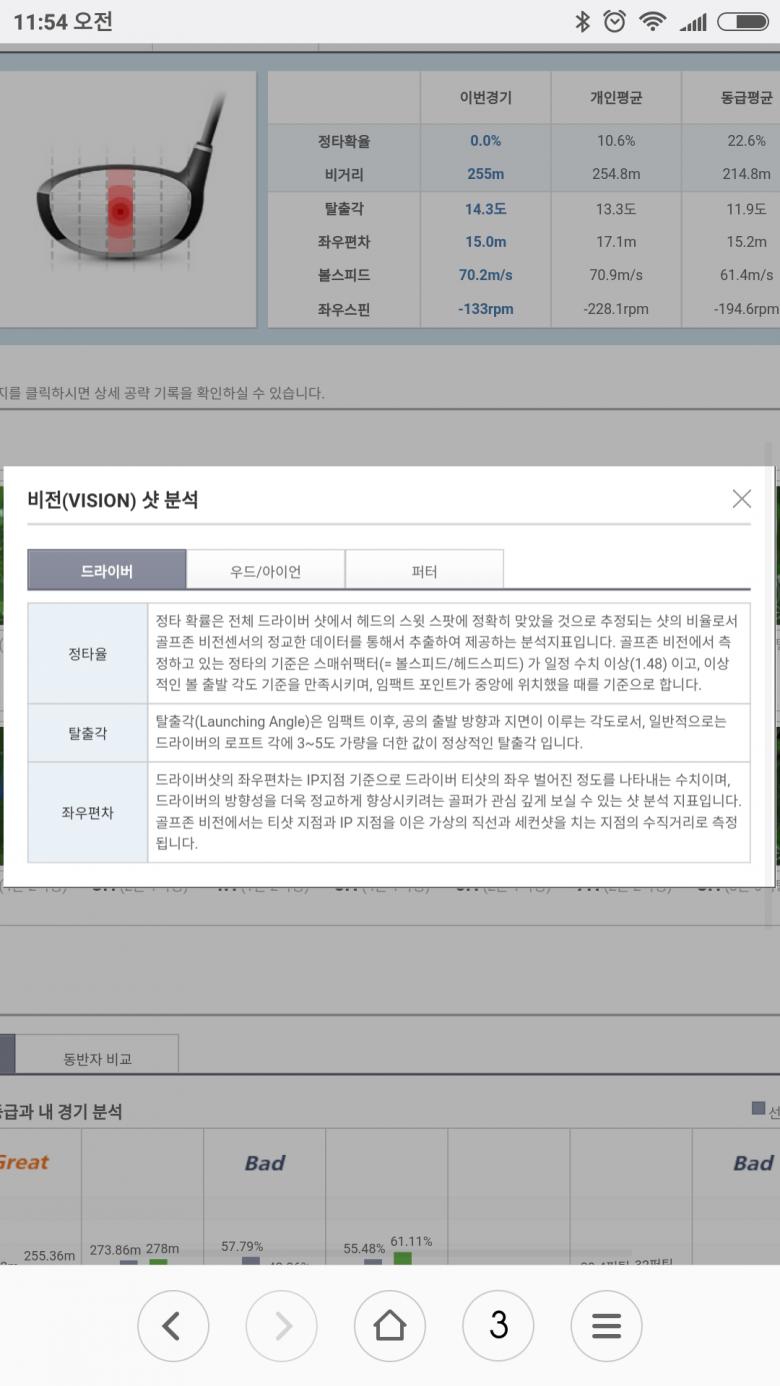The width and height of the screenshot is (780, 1386).
Task: Tap the Bluetooth status icon
Action: (582, 21)
